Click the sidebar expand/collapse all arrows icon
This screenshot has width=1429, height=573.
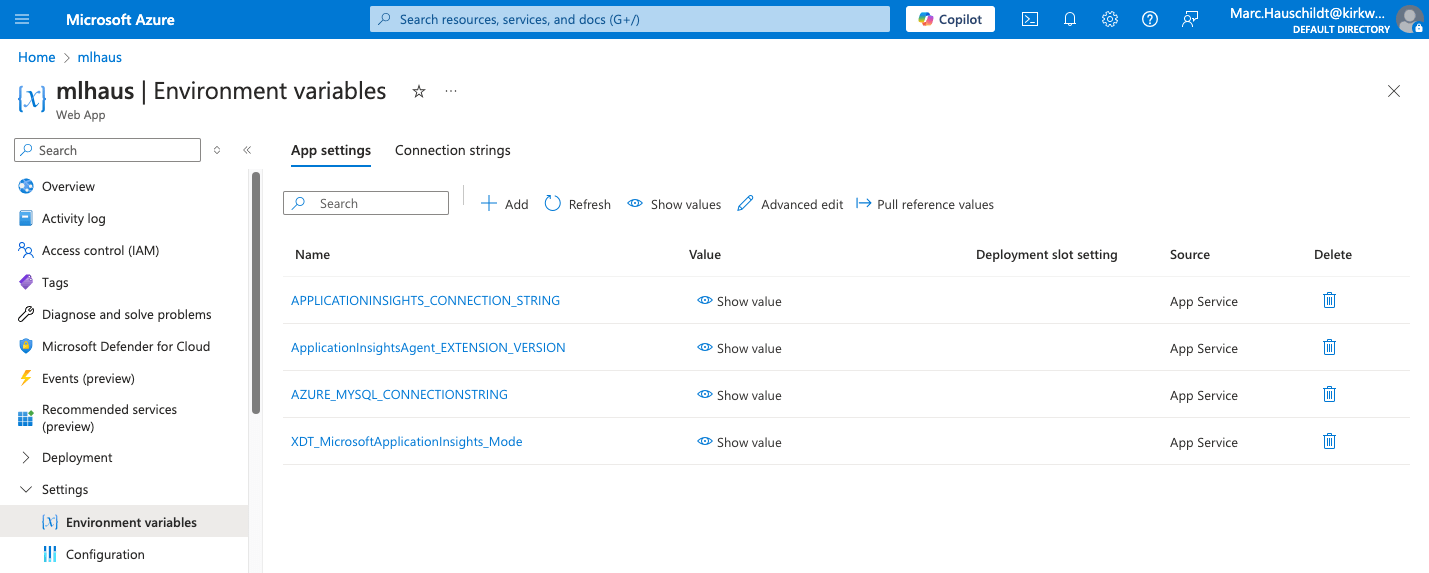pos(217,150)
